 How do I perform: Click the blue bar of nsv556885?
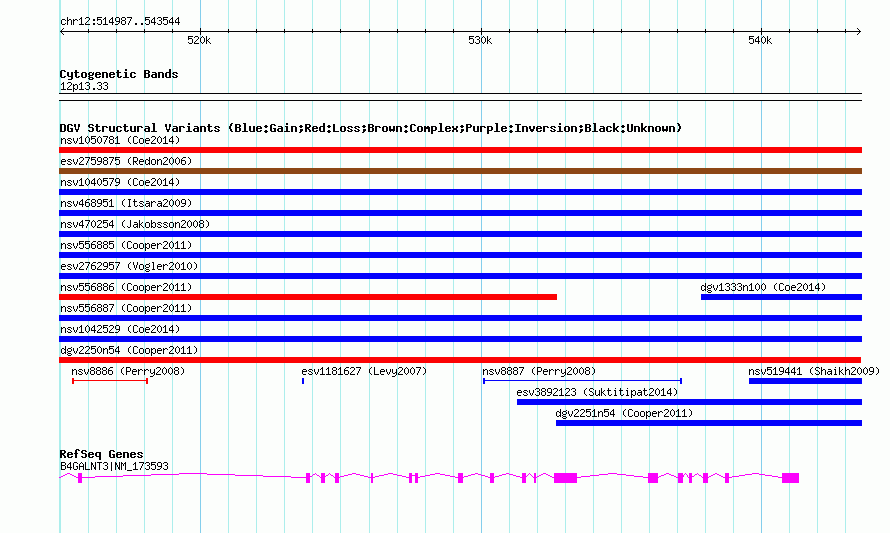(460, 255)
